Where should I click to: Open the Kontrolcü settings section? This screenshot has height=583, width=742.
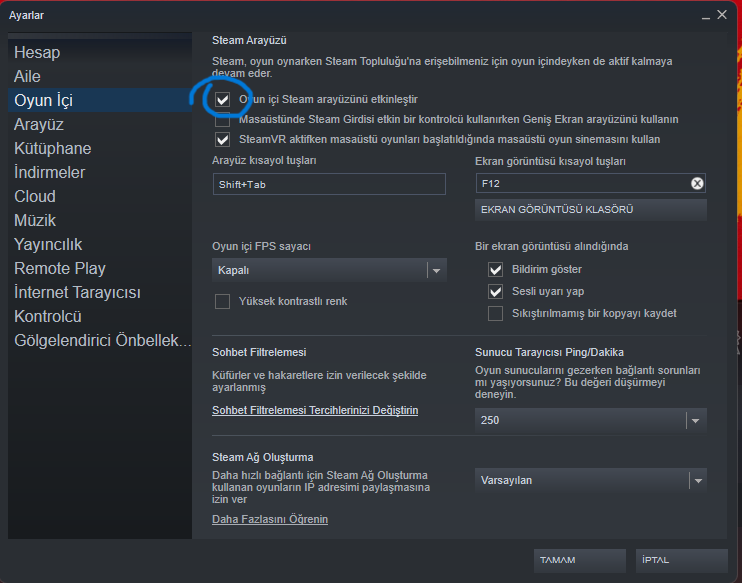(100, 317)
